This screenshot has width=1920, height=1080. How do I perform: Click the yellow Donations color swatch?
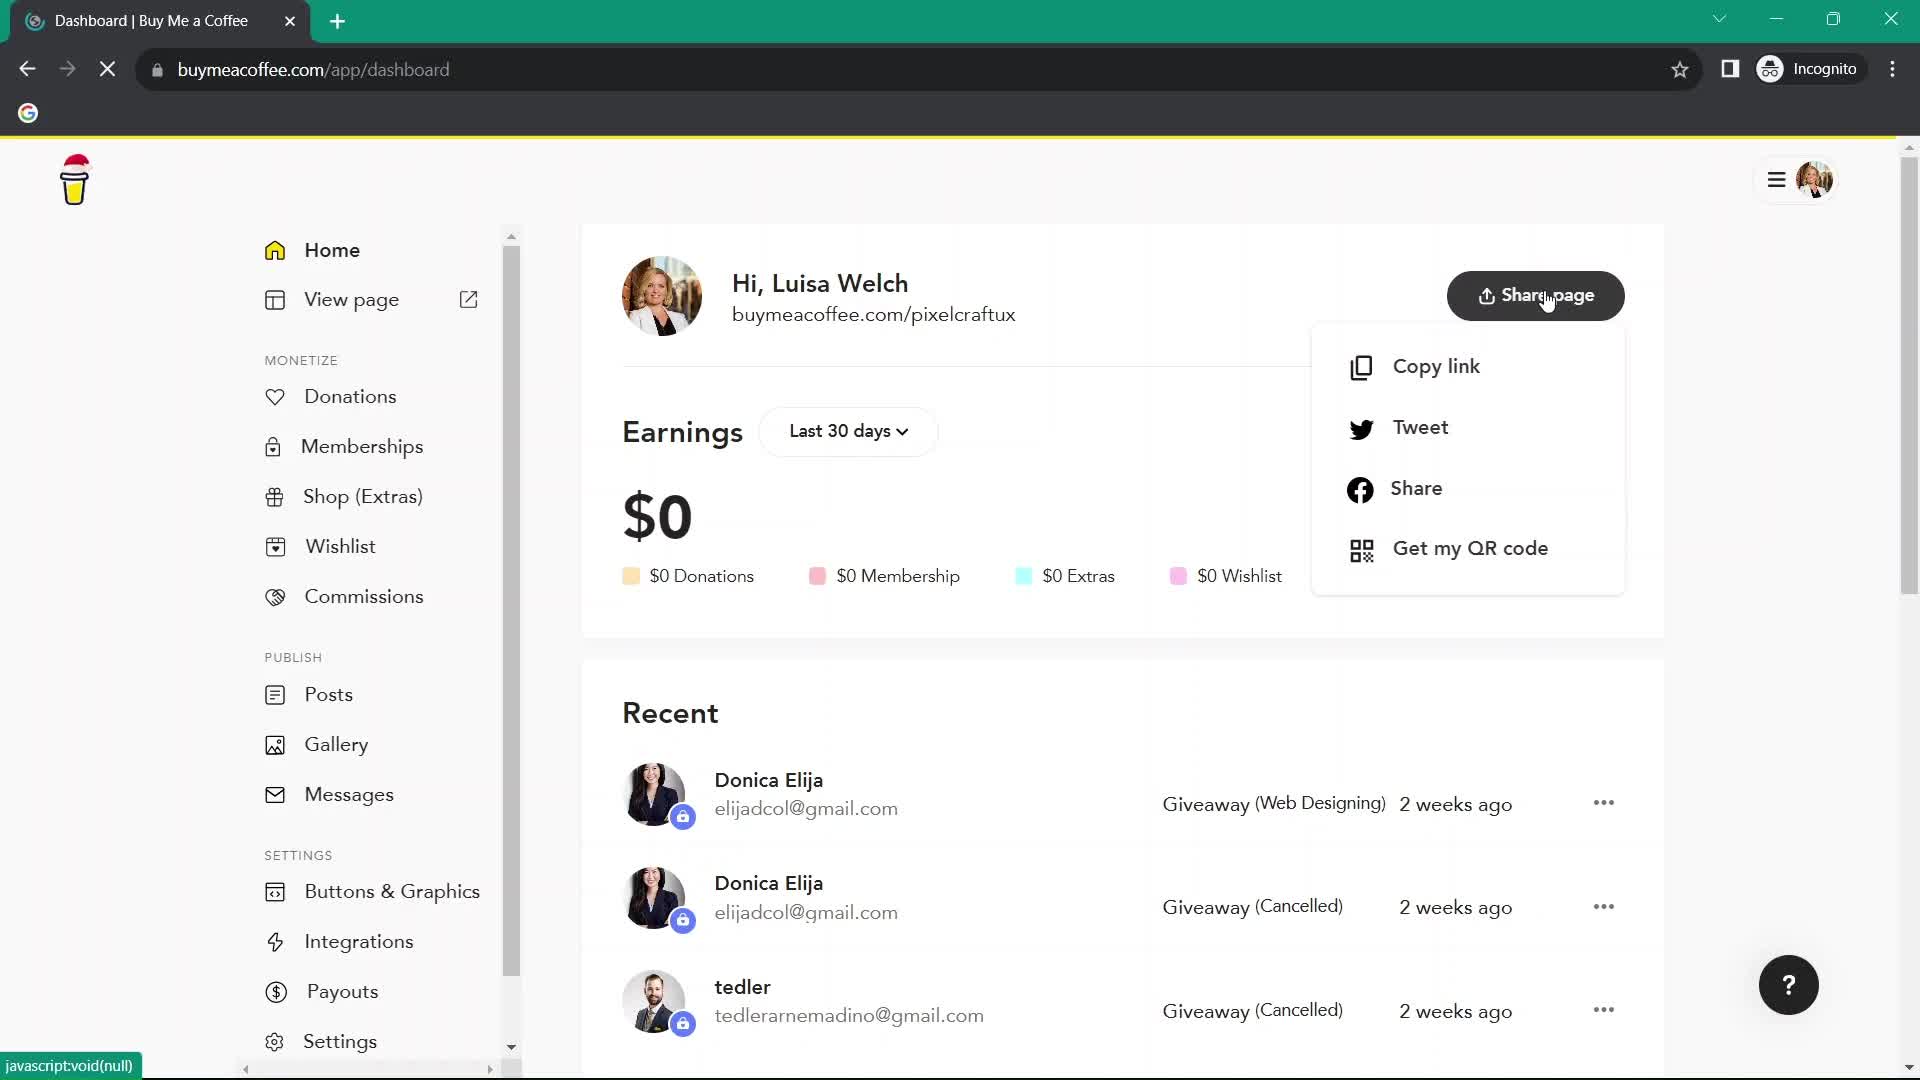tap(631, 576)
